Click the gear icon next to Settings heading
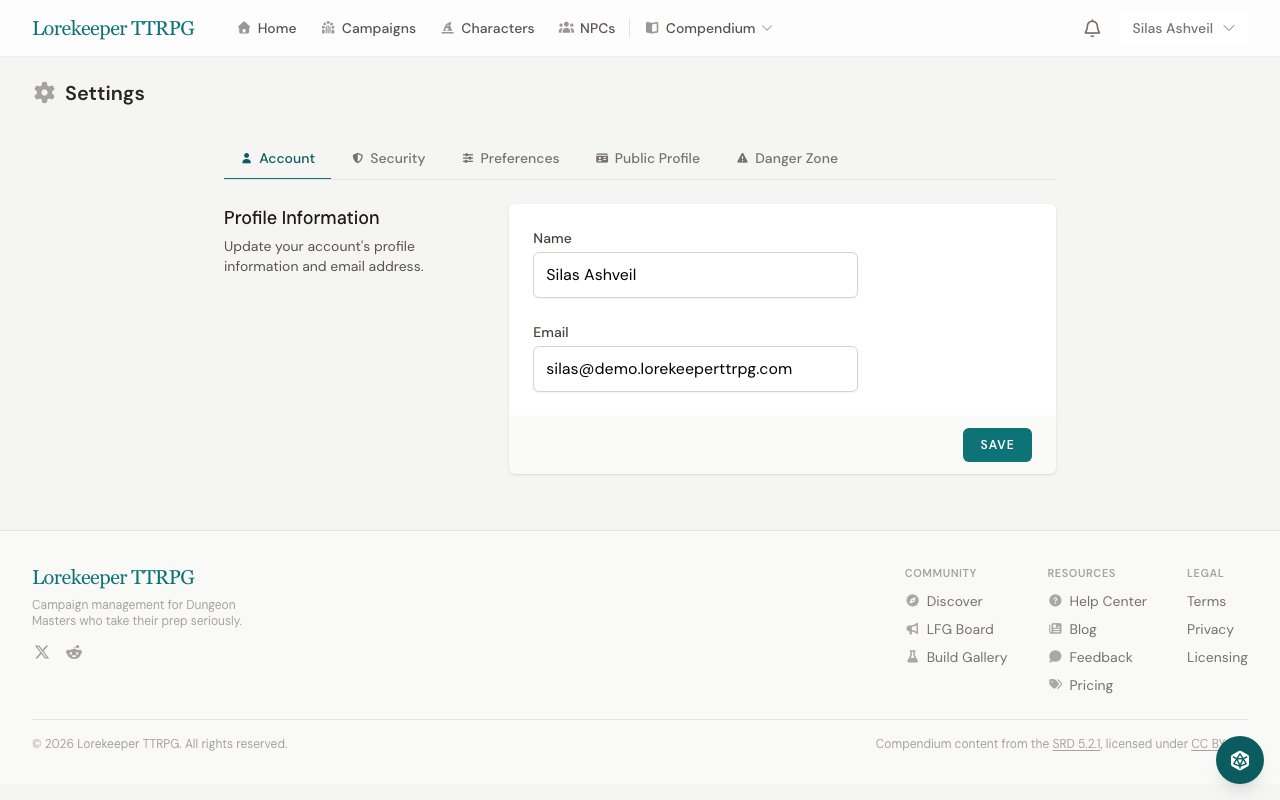Screen dimensions: 1280x800 pos(44,92)
